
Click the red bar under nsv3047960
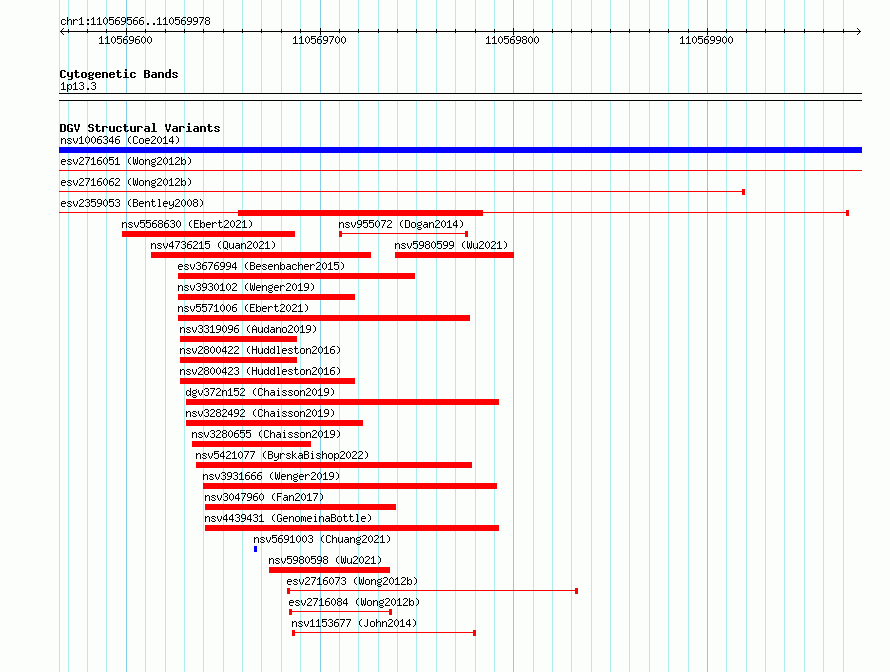click(x=300, y=507)
